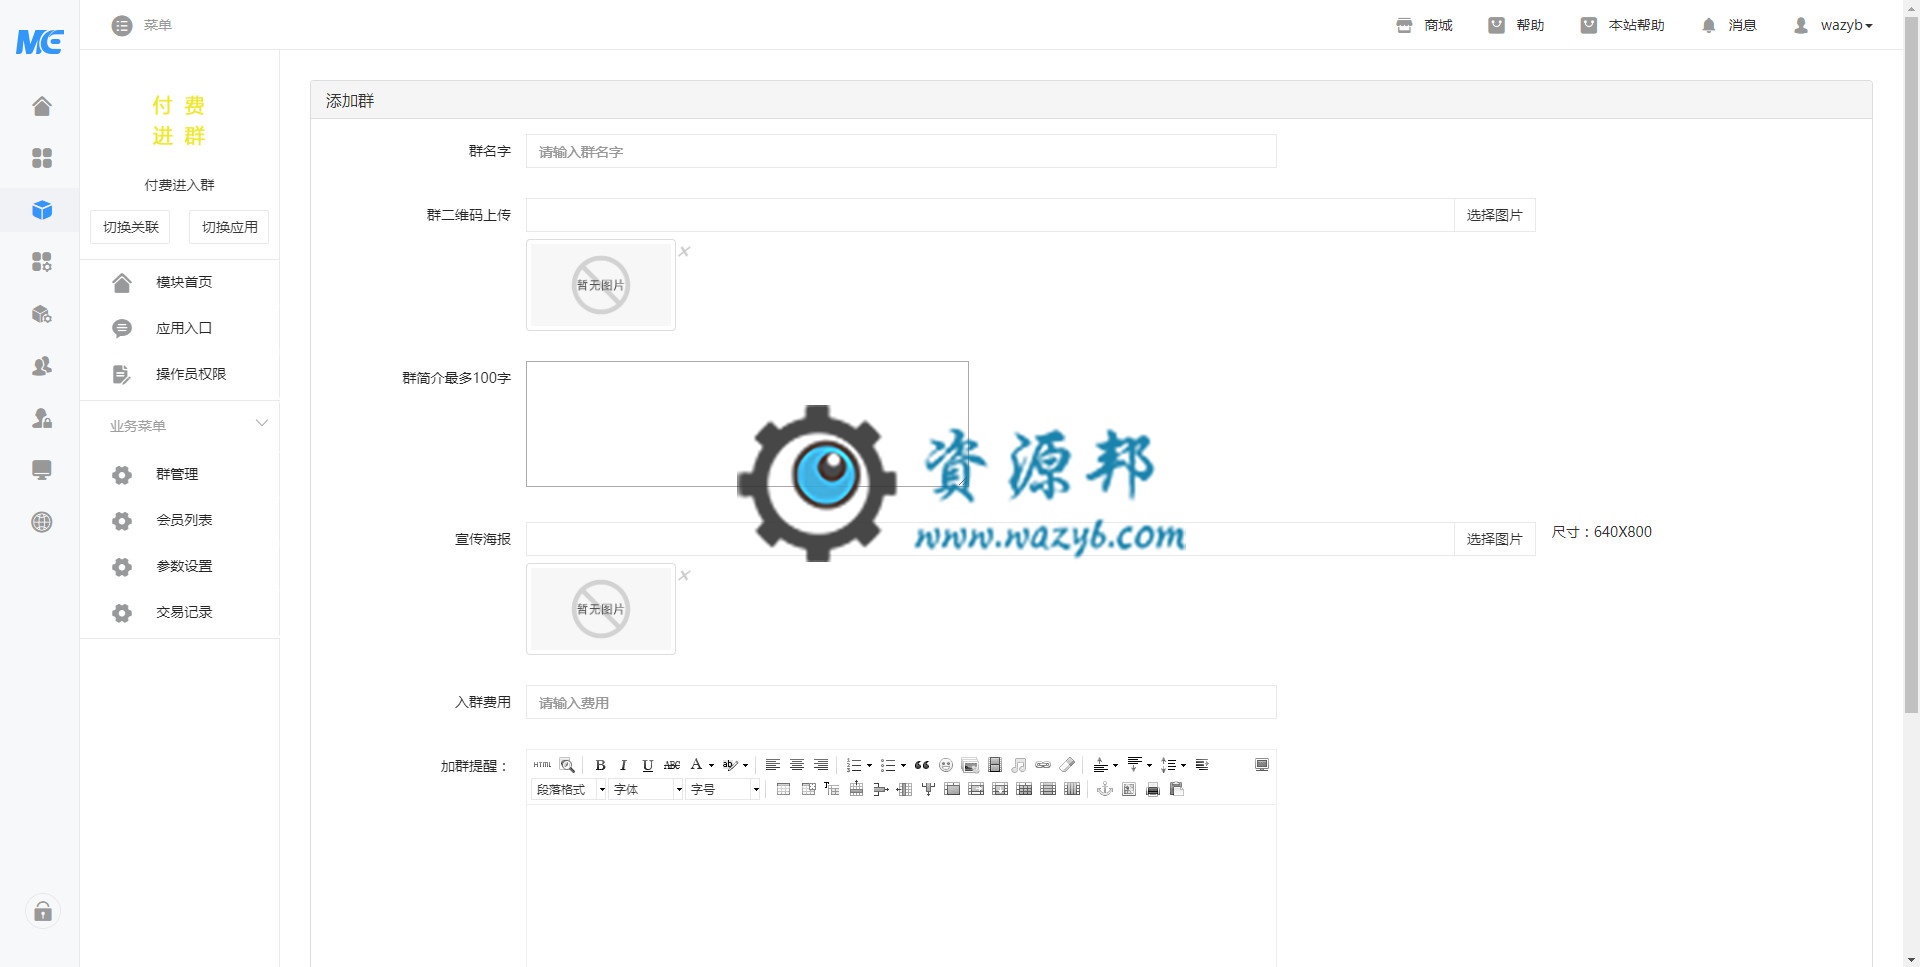The height and width of the screenshot is (967, 1920).
Task: Toggle editor fullscreen mode
Action: pyautogui.click(x=1262, y=765)
